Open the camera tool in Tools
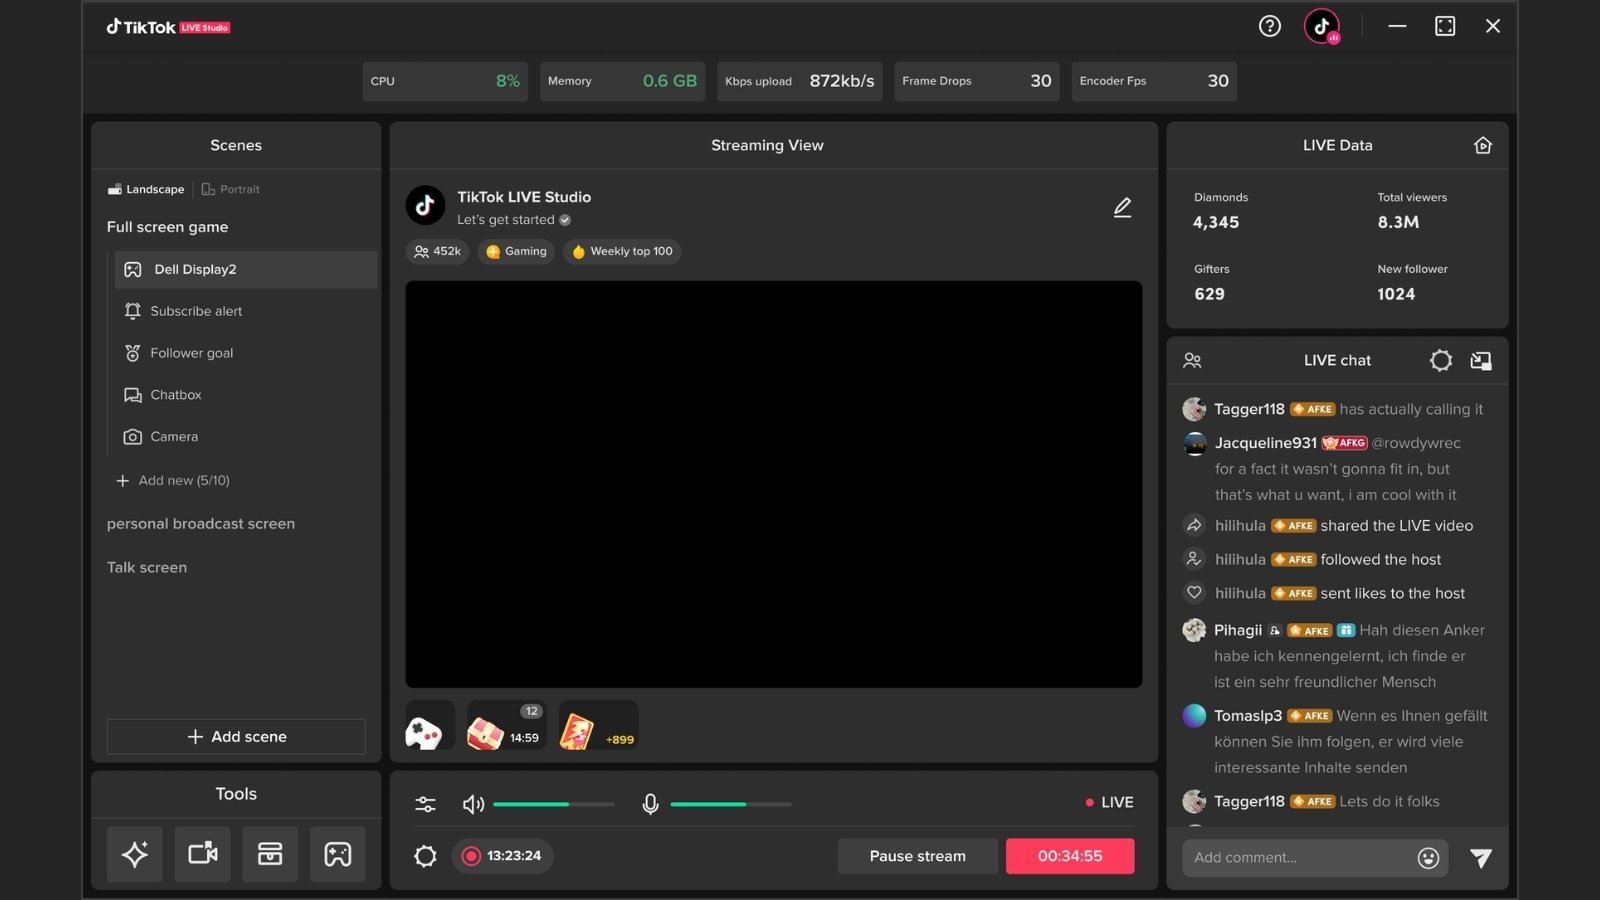 point(203,854)
